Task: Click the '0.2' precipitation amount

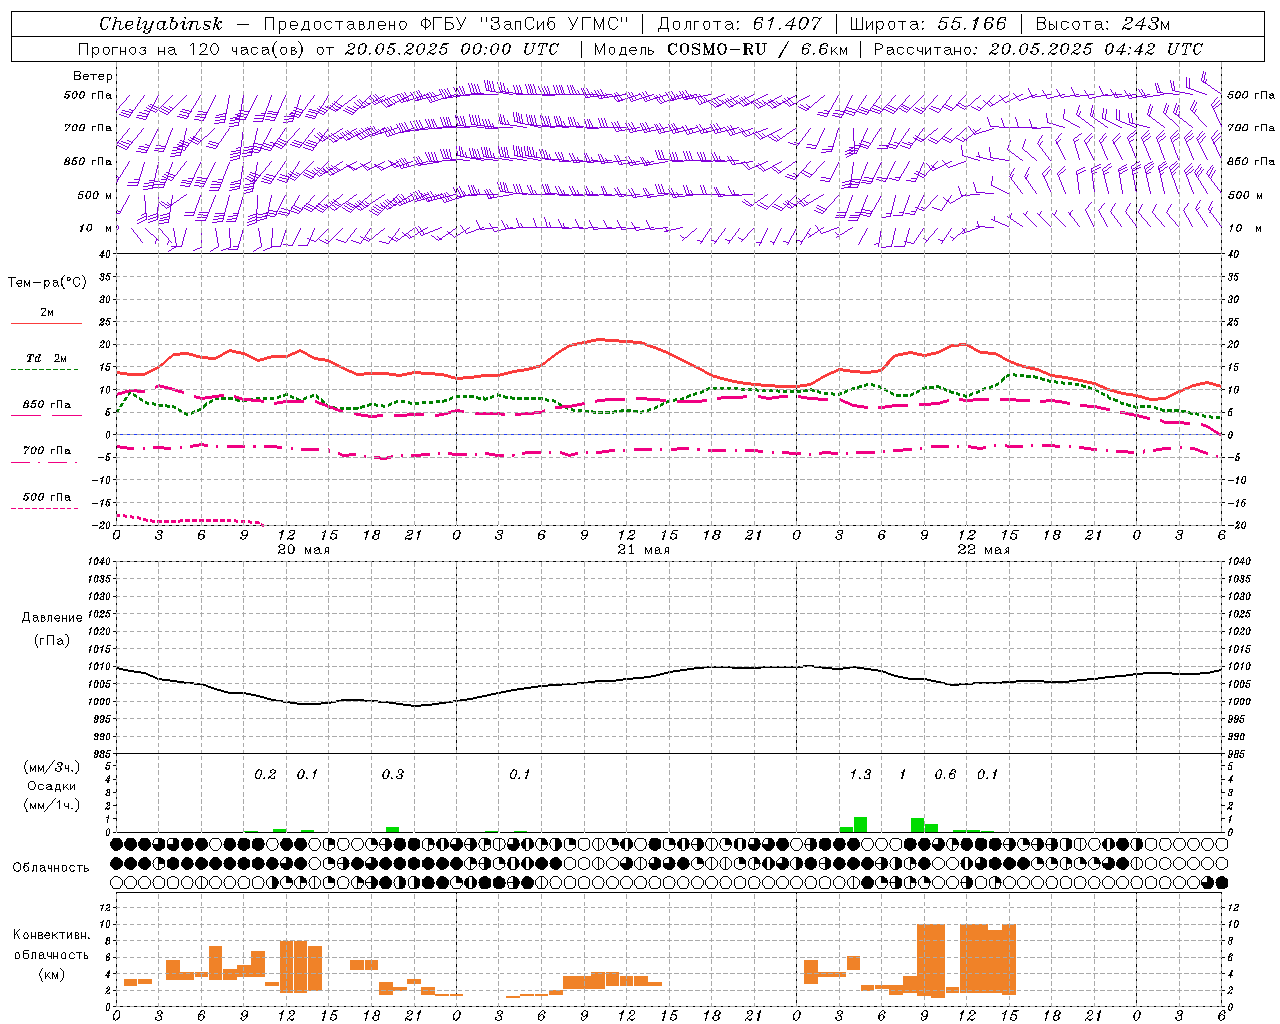Action: click(x=265, y=775)
